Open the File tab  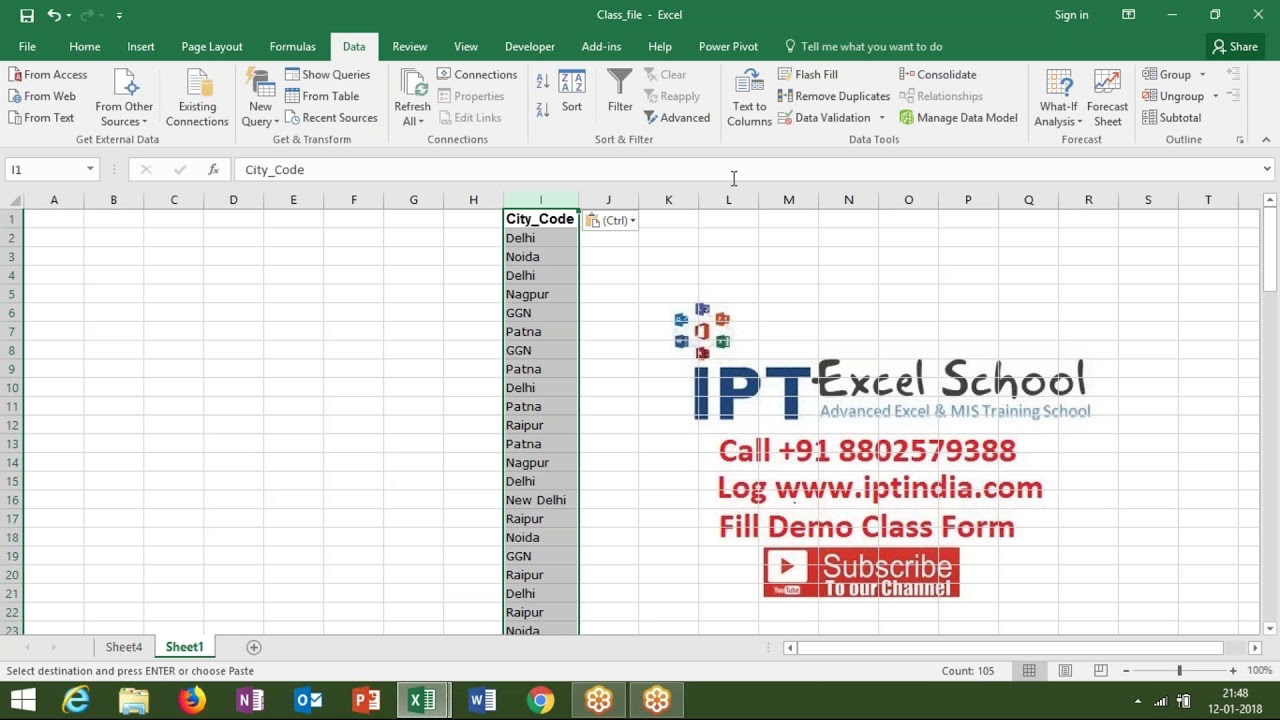point(27,46)
